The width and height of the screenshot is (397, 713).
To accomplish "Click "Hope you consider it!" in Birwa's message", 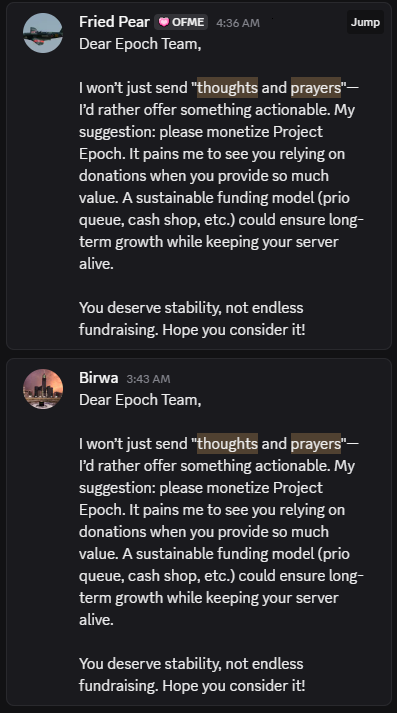I will point(234,686).
